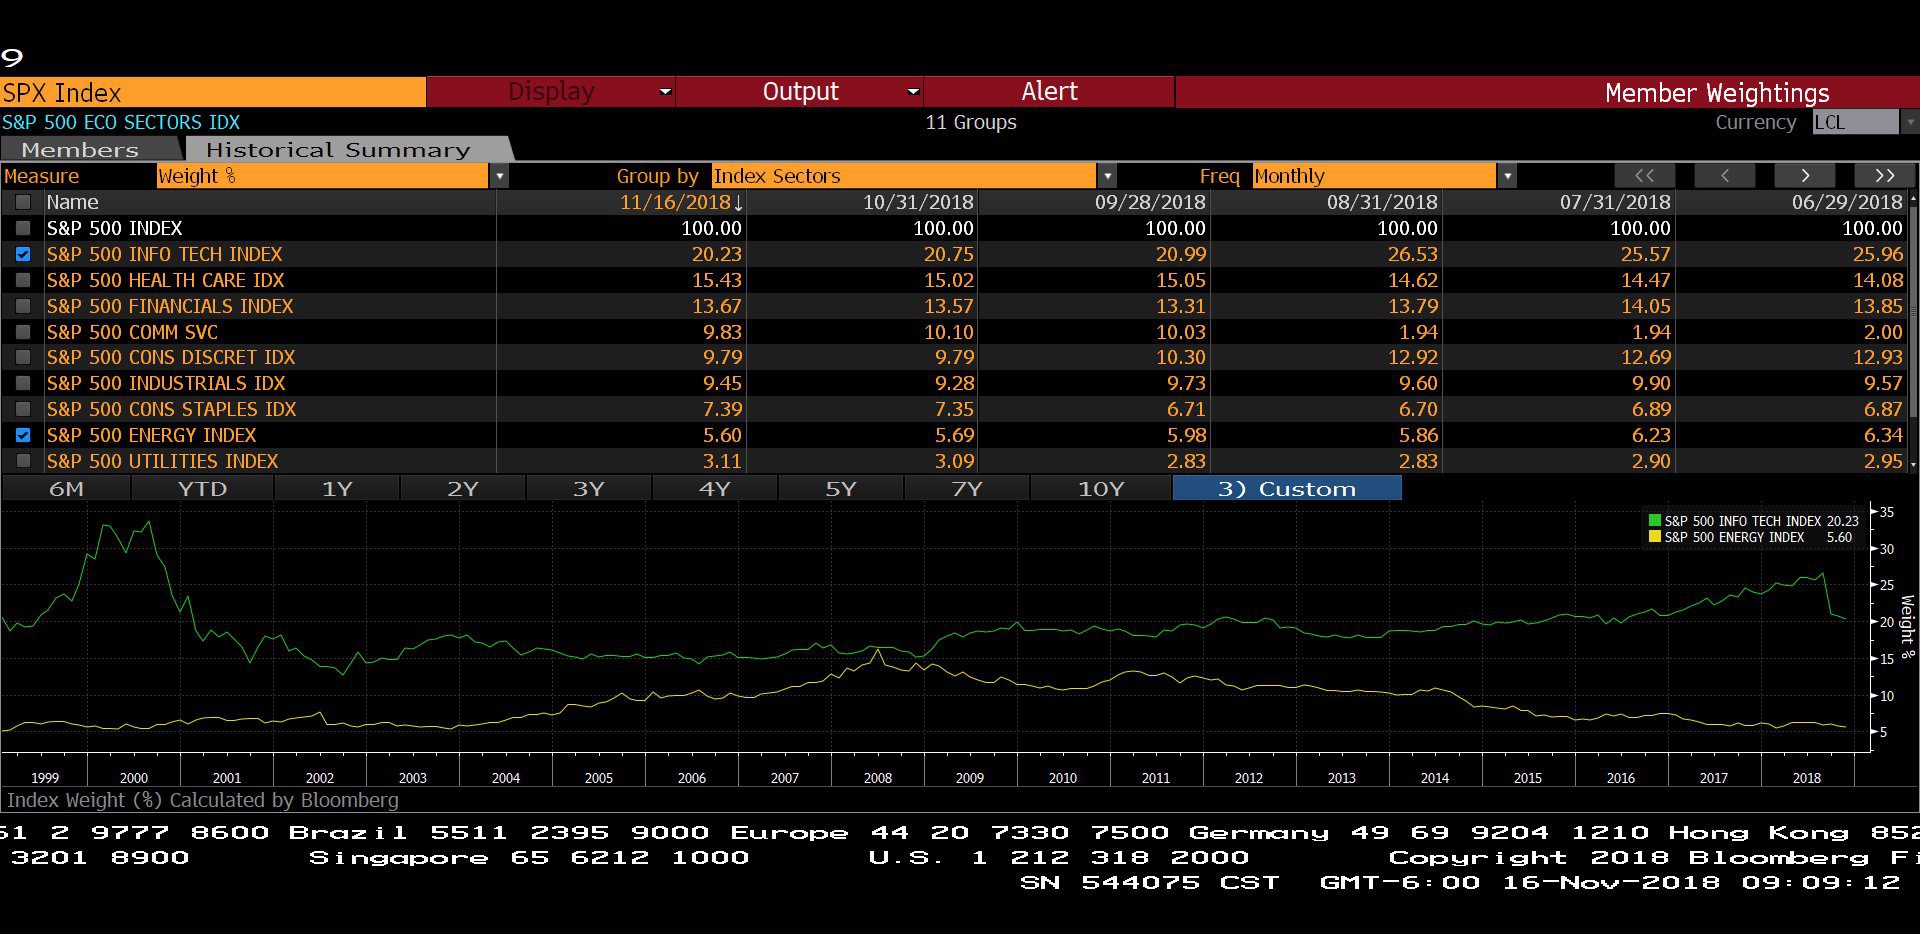Click the Member Weightings title
Image resolution: width=1920 pixels, height=934 pixels.
click(x=1717, y=93)
